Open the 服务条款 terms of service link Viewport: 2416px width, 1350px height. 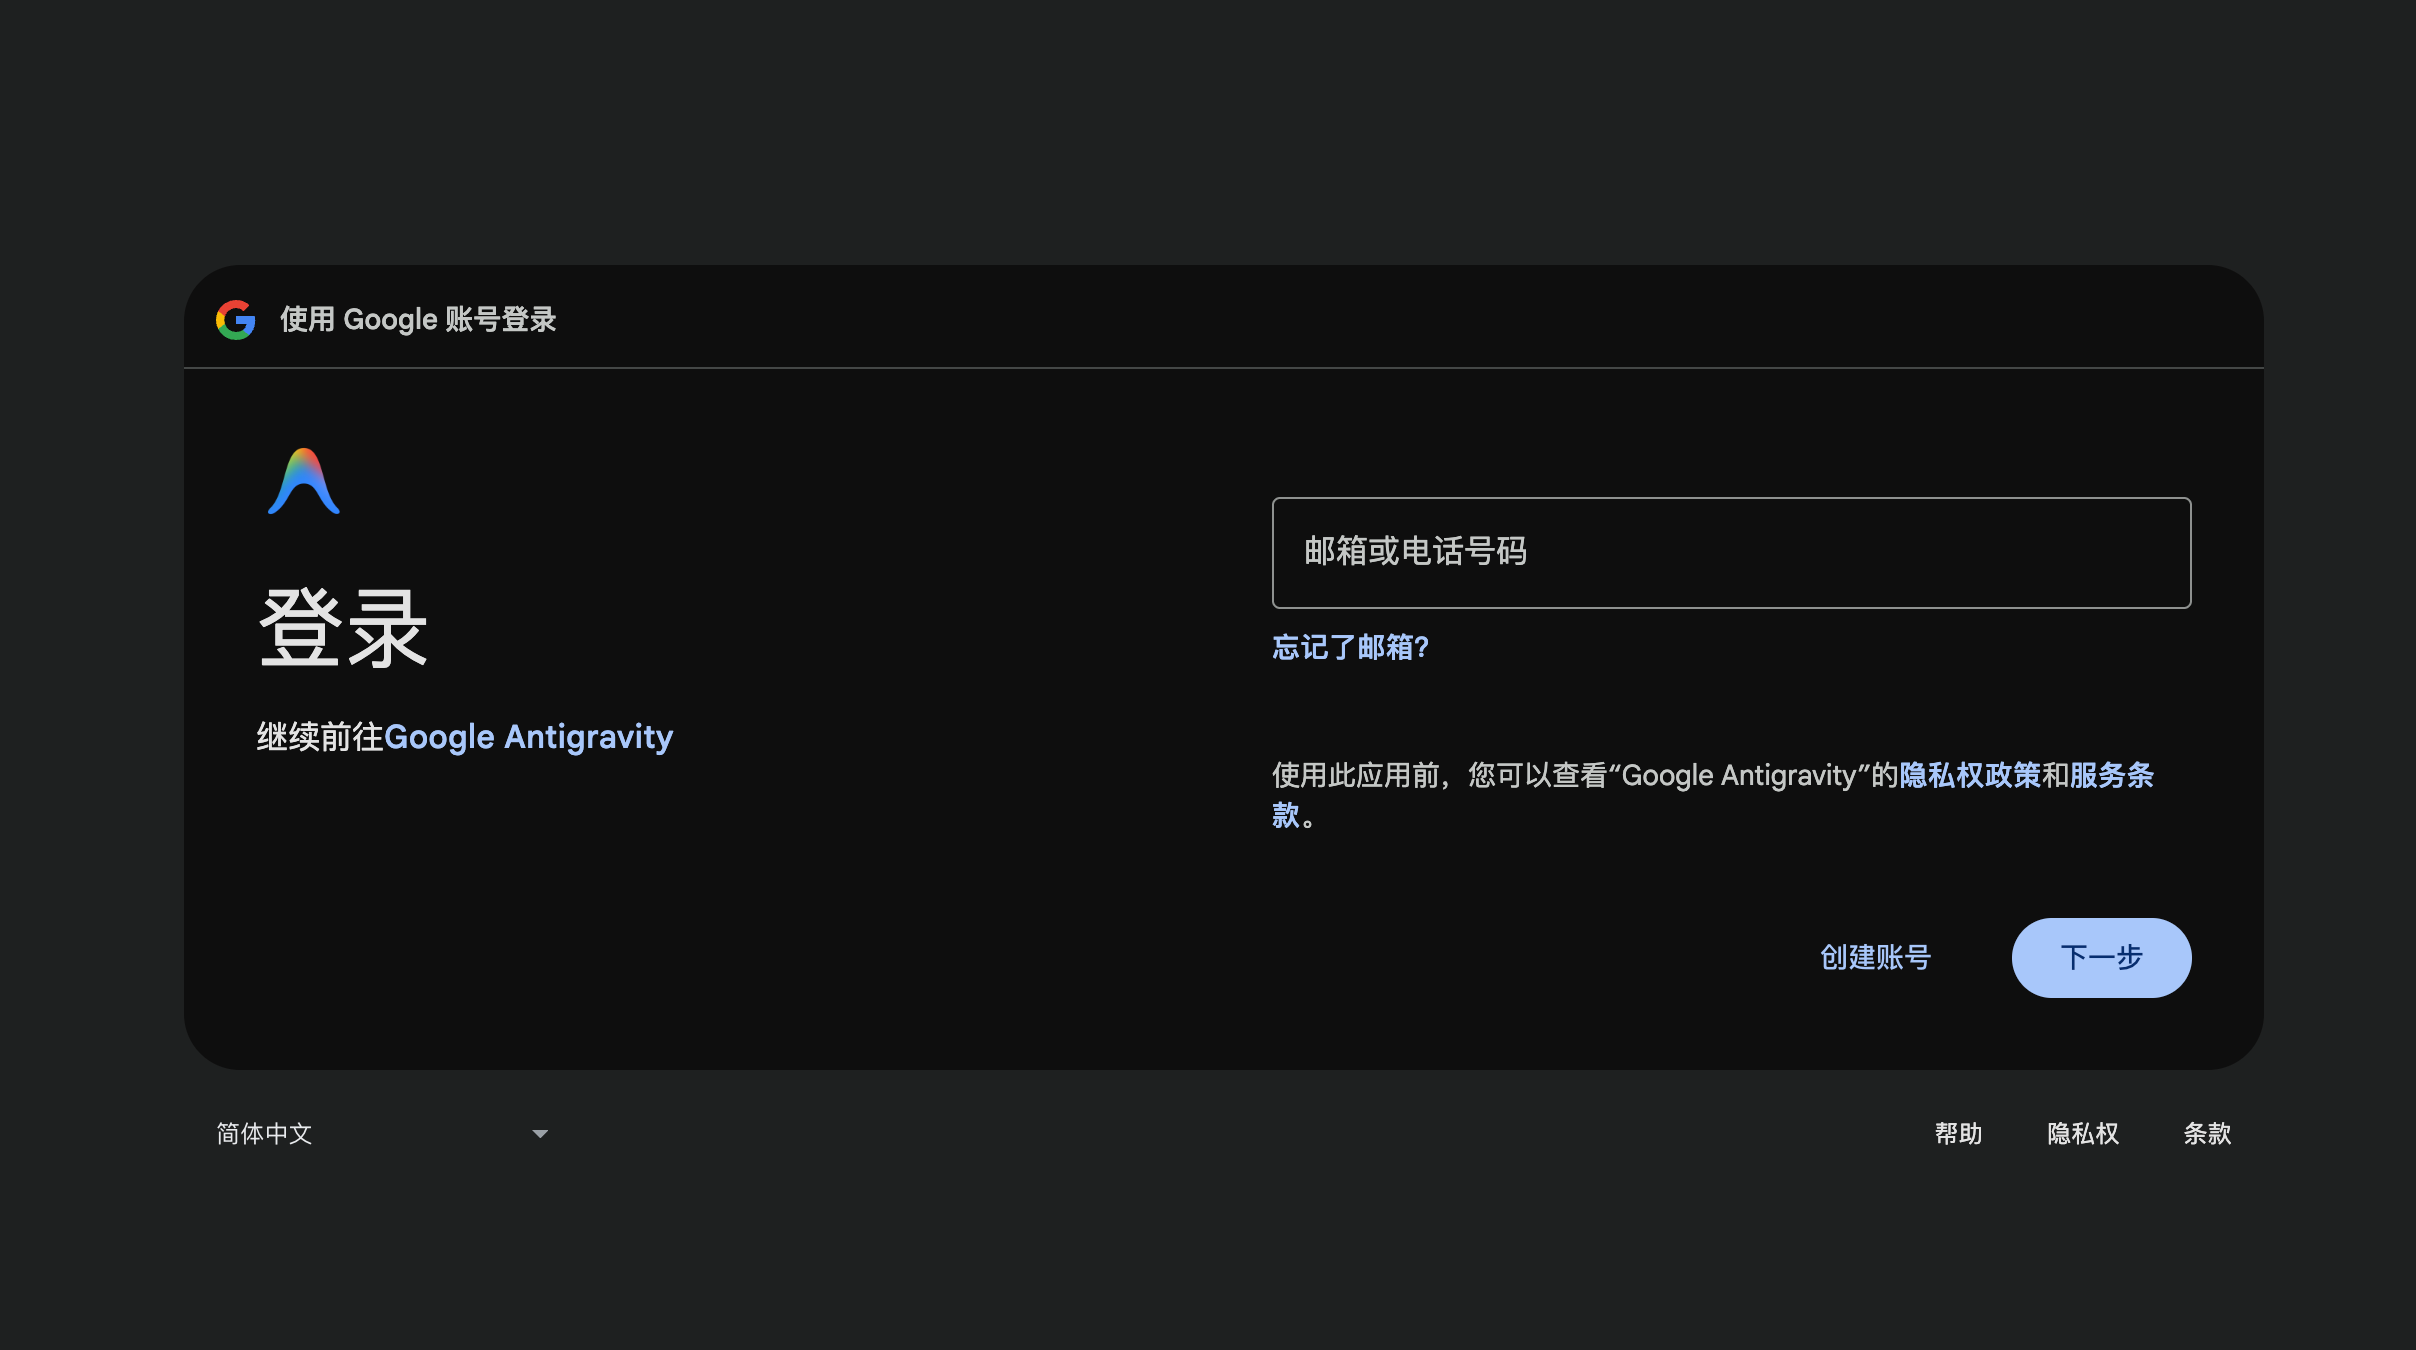[2111, 775]
